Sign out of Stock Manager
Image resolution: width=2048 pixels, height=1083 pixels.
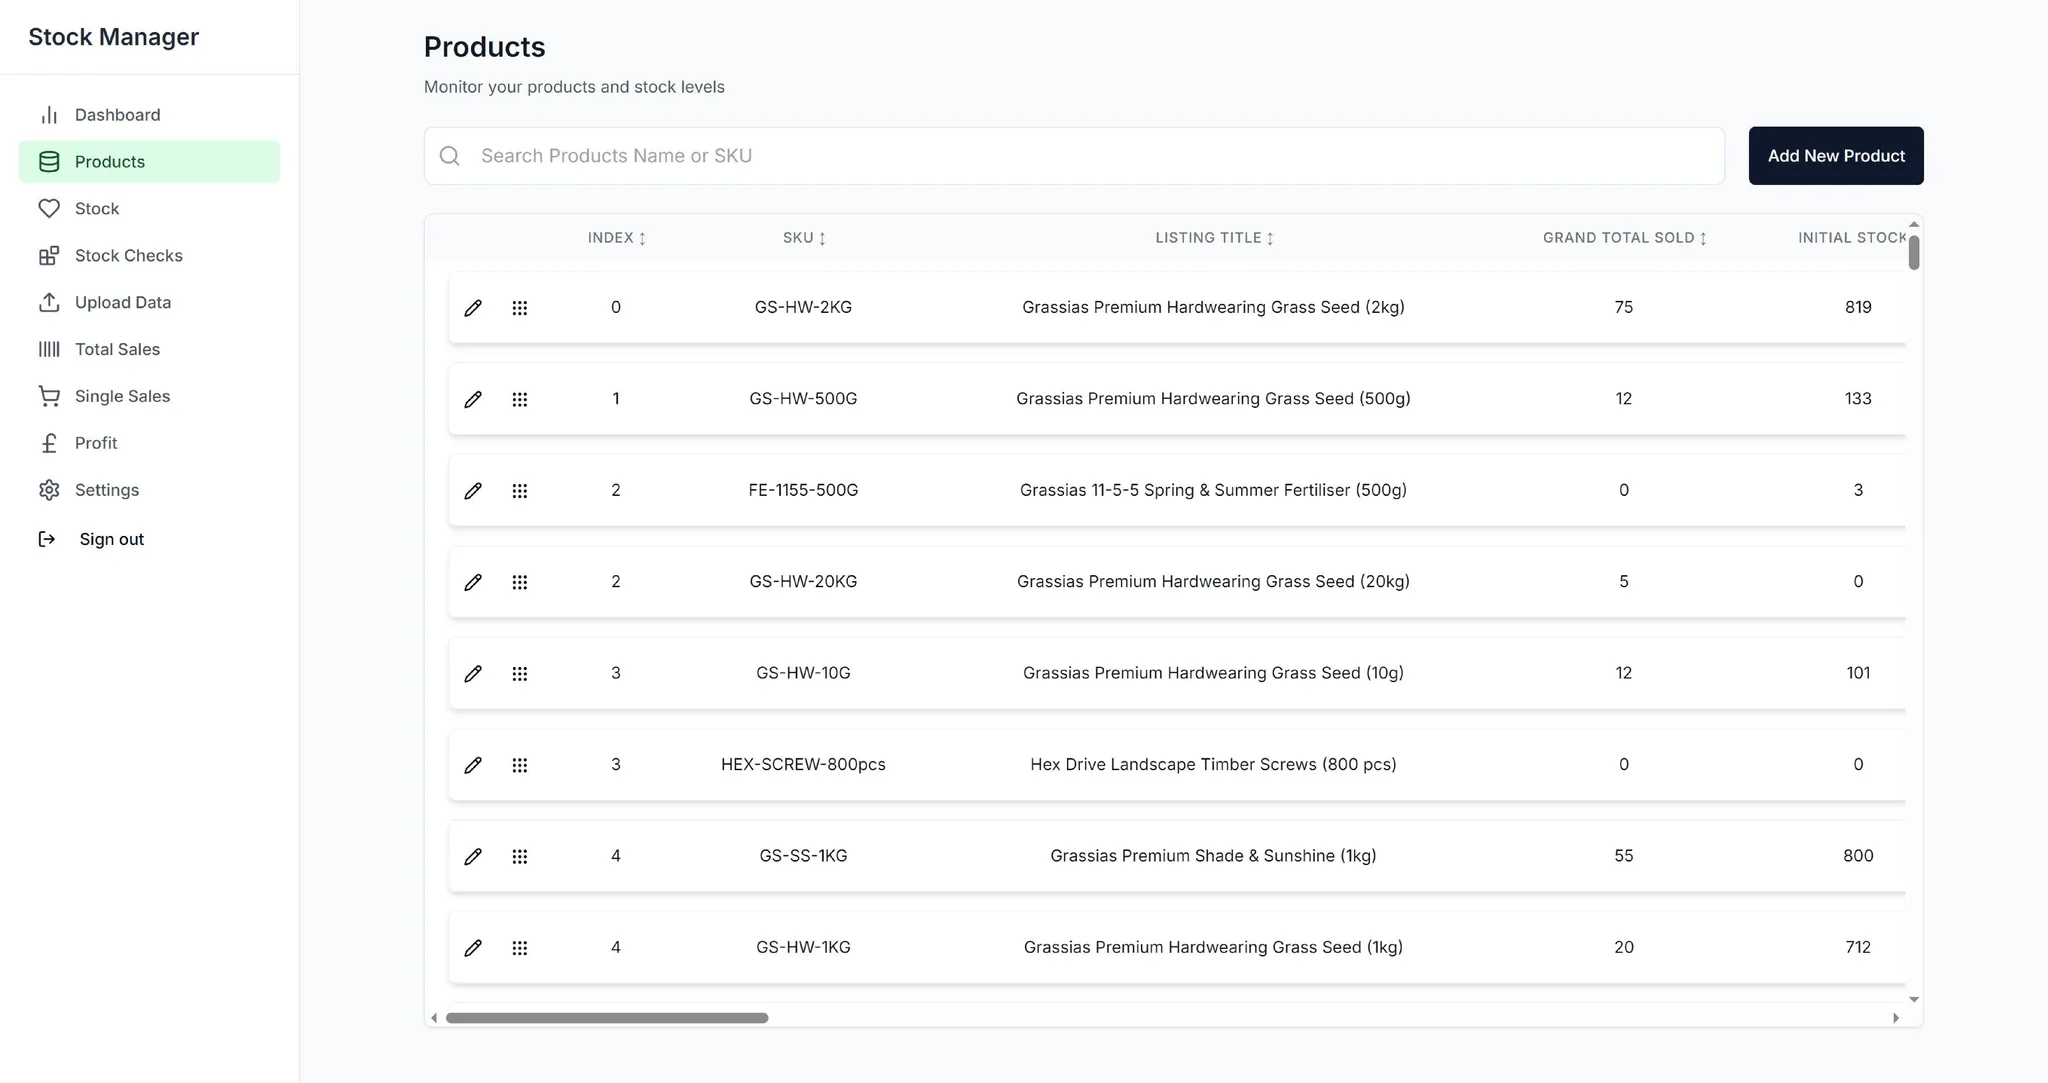92,540
